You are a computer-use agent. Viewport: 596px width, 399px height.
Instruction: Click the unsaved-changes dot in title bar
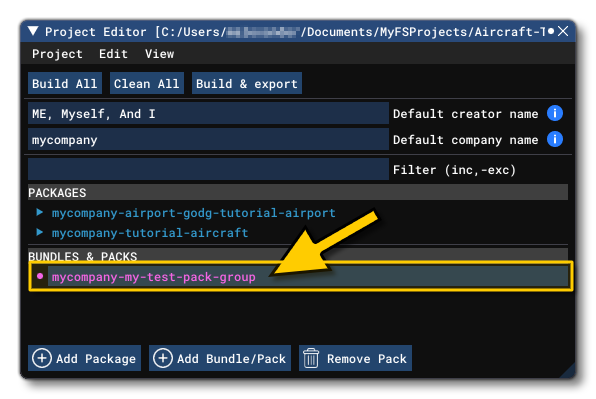pyautogui.click(x=551, y=31)
